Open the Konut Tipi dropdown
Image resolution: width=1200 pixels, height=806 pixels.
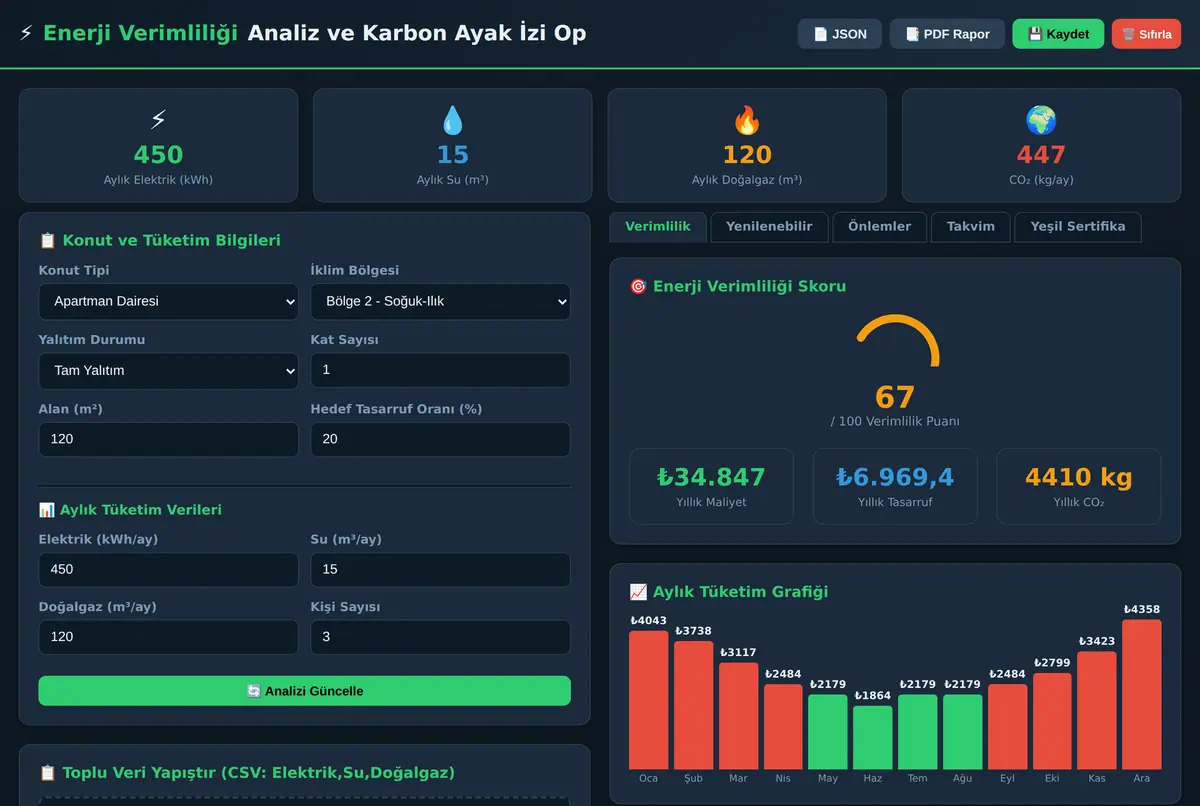click(x=168, y=301)
